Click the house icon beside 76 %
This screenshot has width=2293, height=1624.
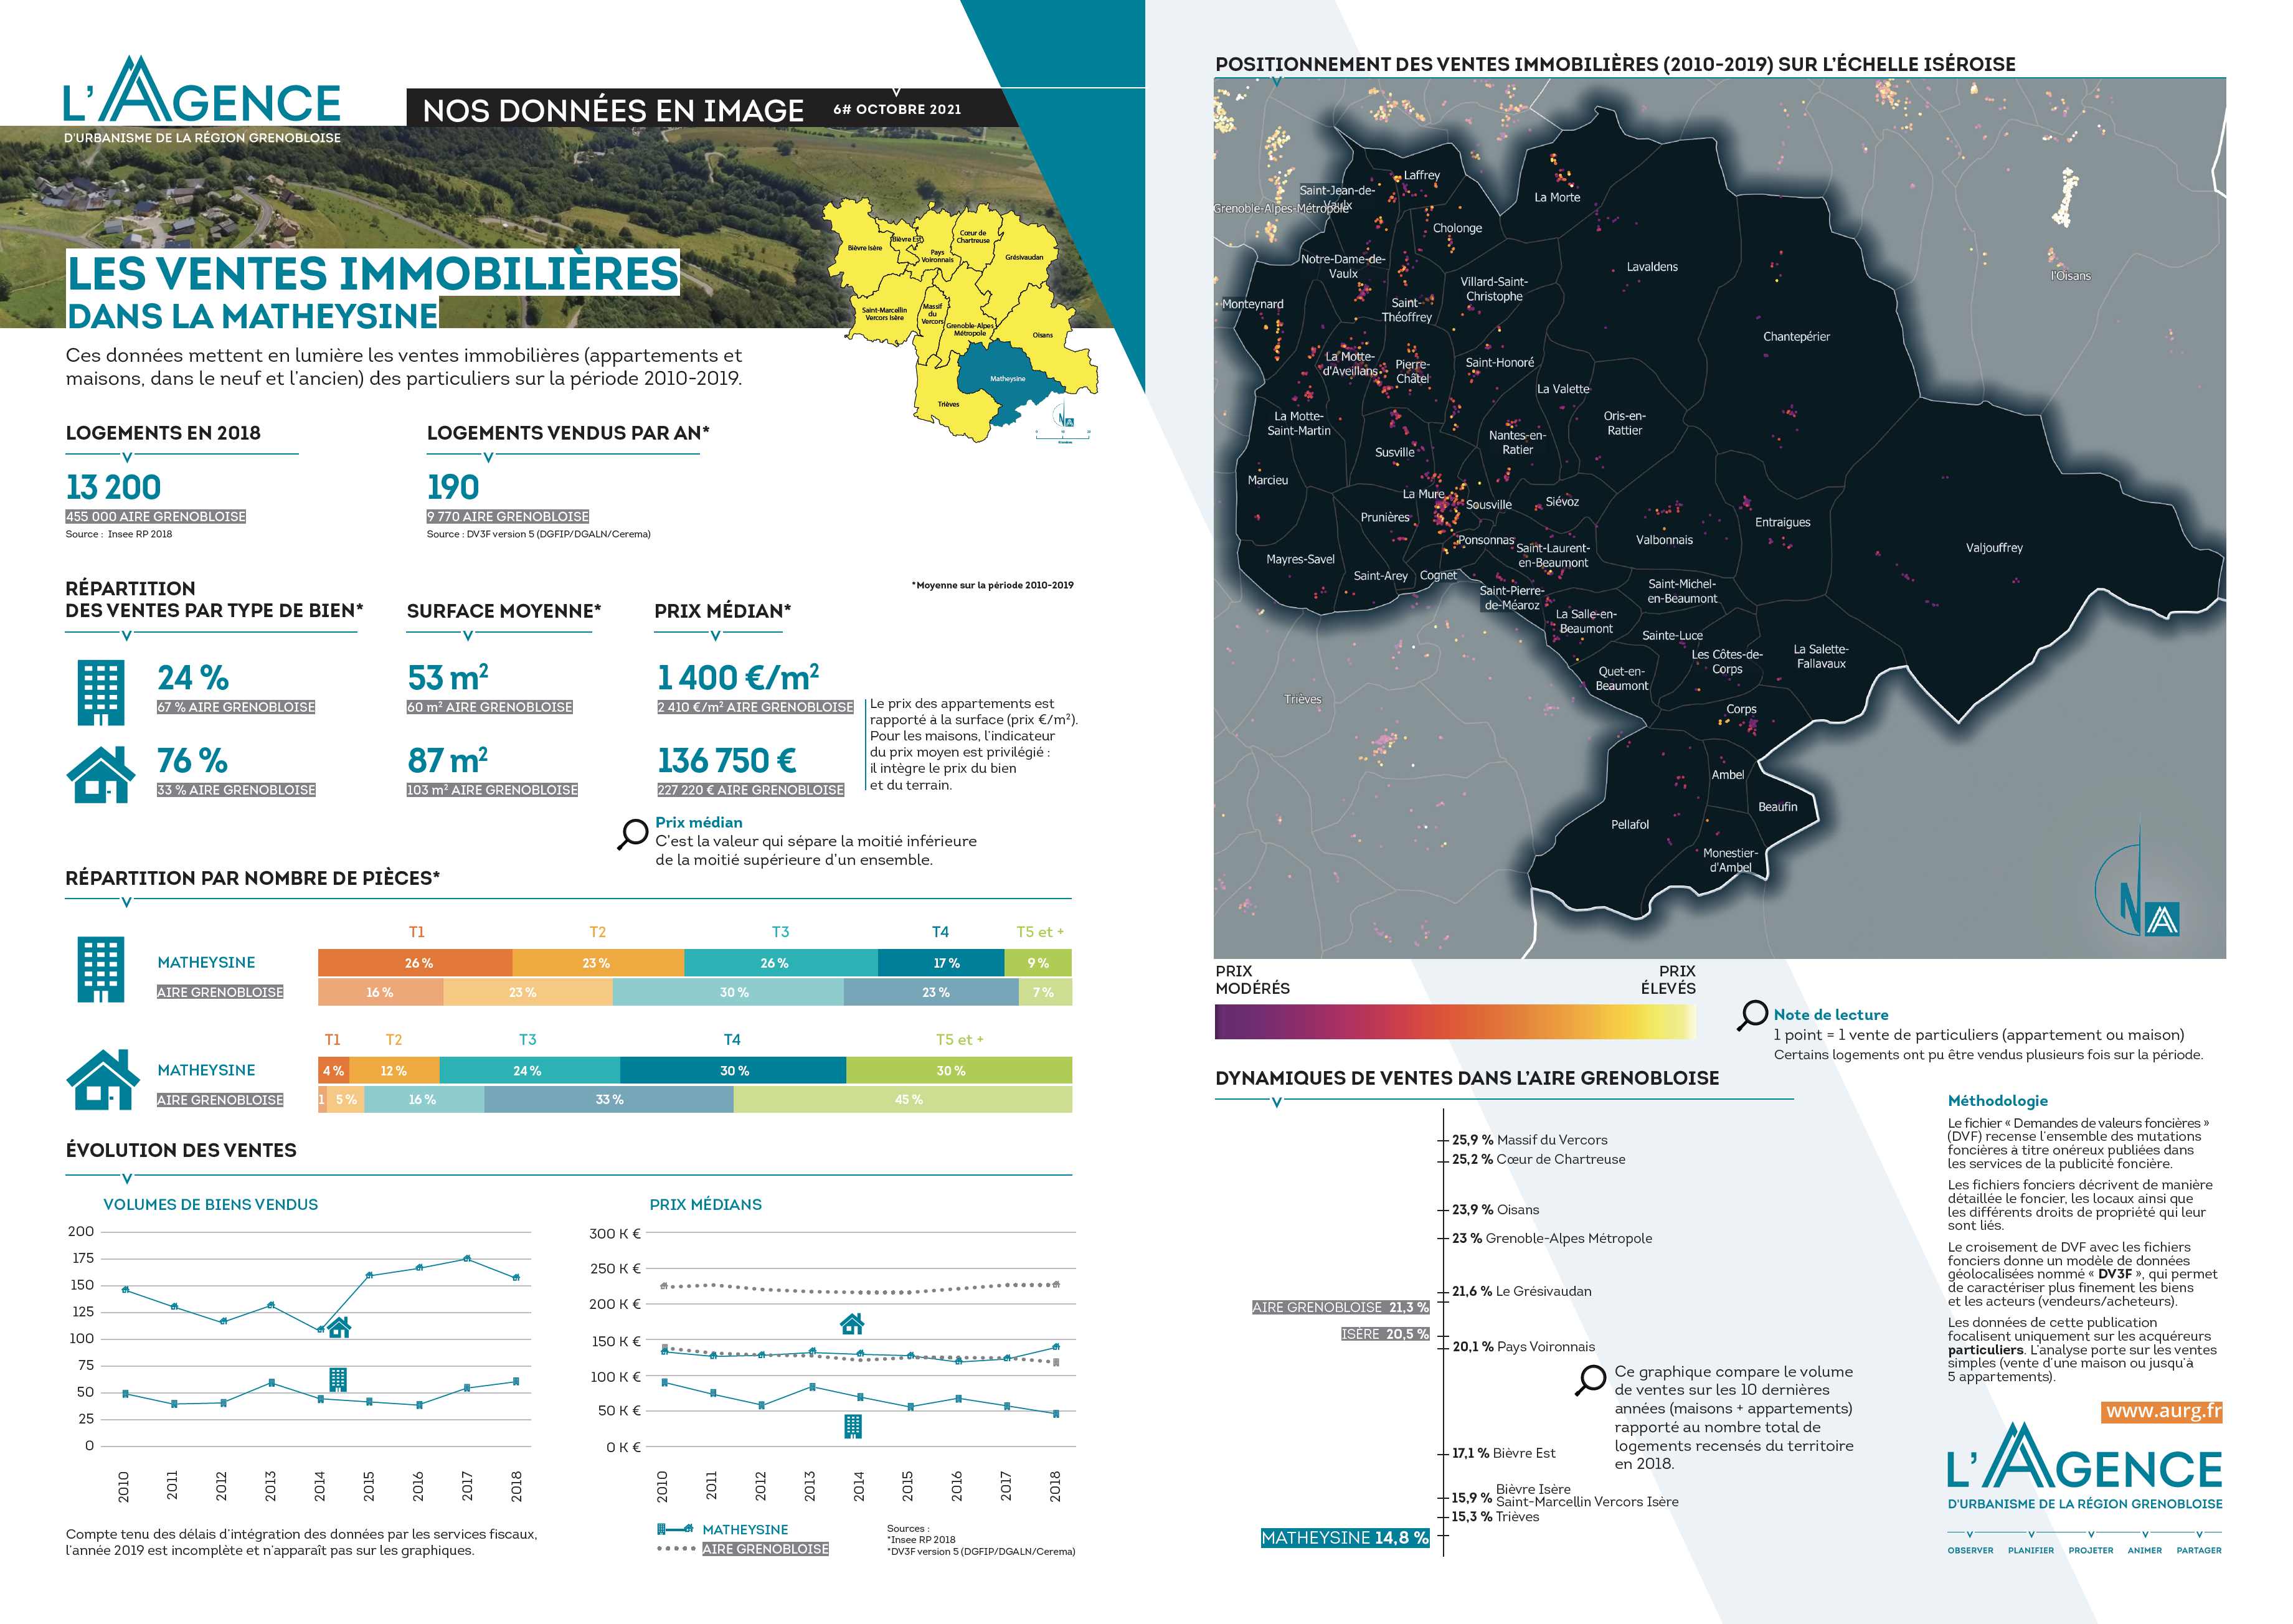point(100,774)
